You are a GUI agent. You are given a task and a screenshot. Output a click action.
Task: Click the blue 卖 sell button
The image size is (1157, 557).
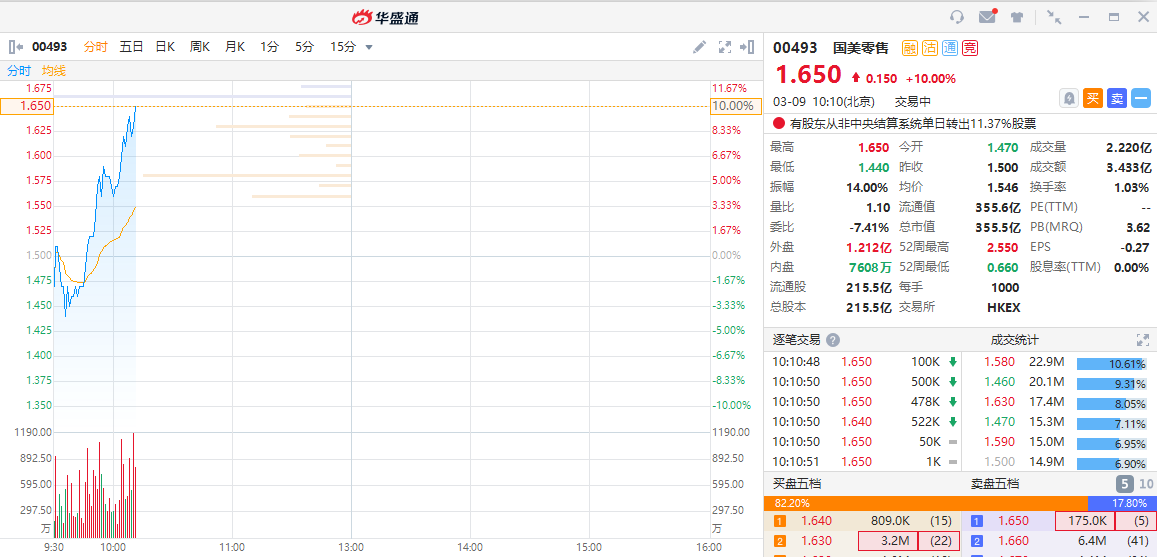click(x=1117, y=98)
